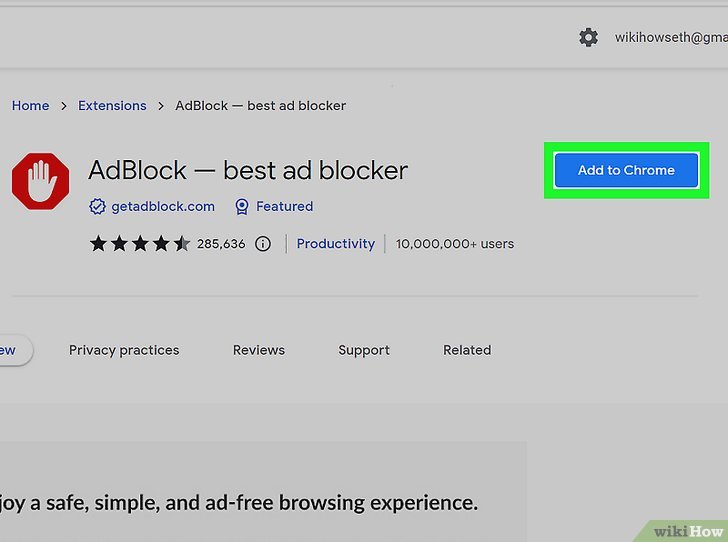
Task: Switch to Privacy practices tab
Action: pos(124,350)
